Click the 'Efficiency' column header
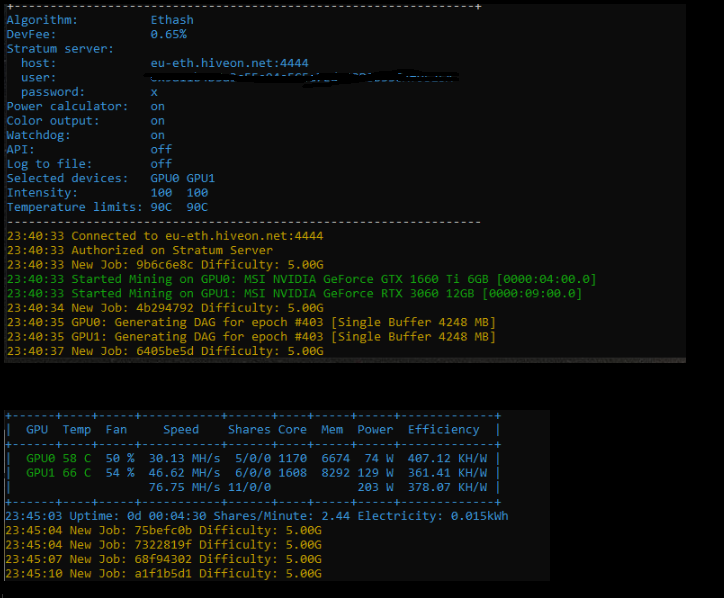 tap(444, 430)
